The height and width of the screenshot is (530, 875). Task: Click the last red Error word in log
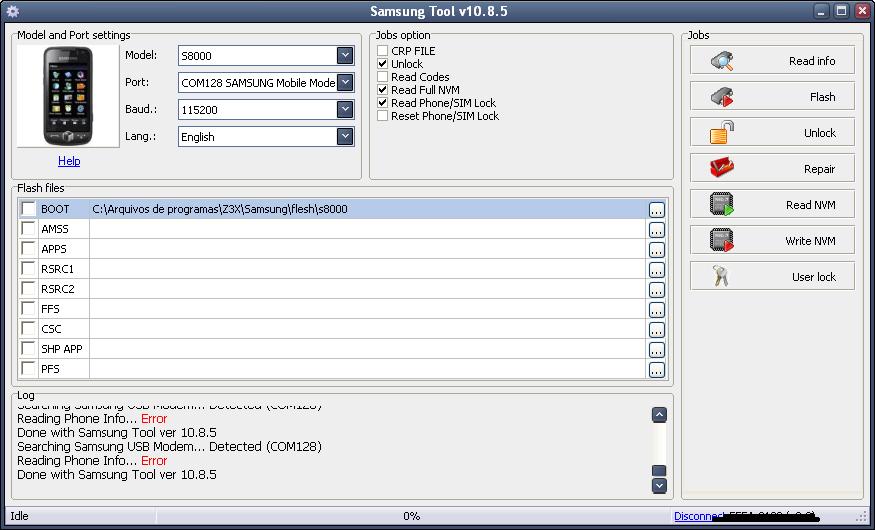coord(154,461)
